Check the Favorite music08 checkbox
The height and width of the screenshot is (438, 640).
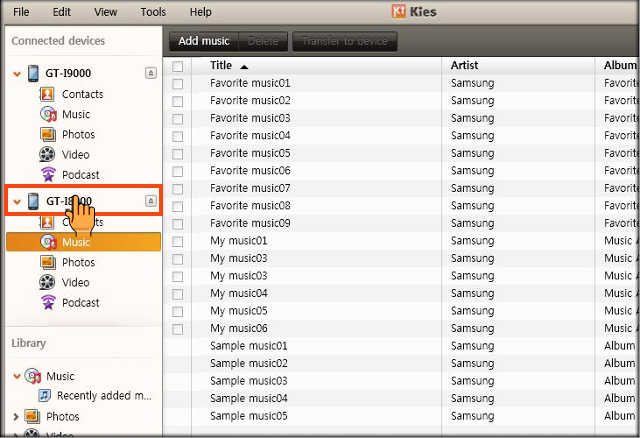(178, 207)
